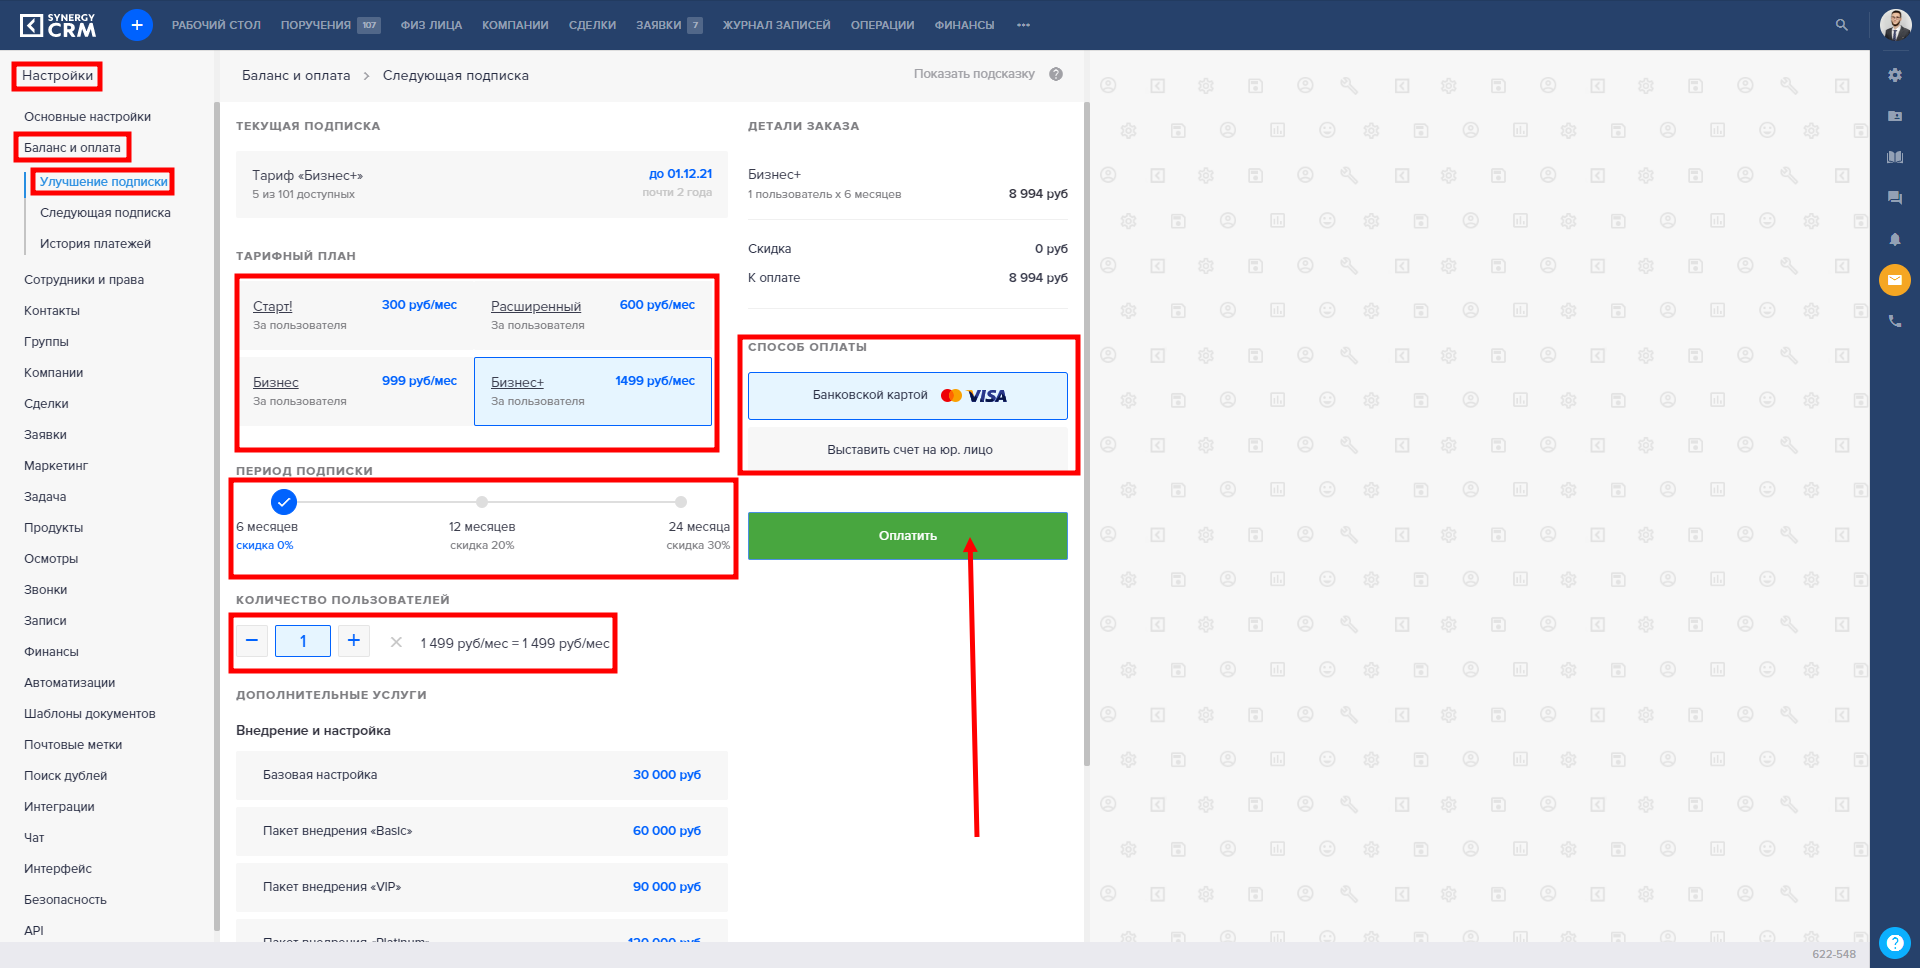
Task: Open the contacts folder icon in right sidebar
Action: coord(1895,116)
